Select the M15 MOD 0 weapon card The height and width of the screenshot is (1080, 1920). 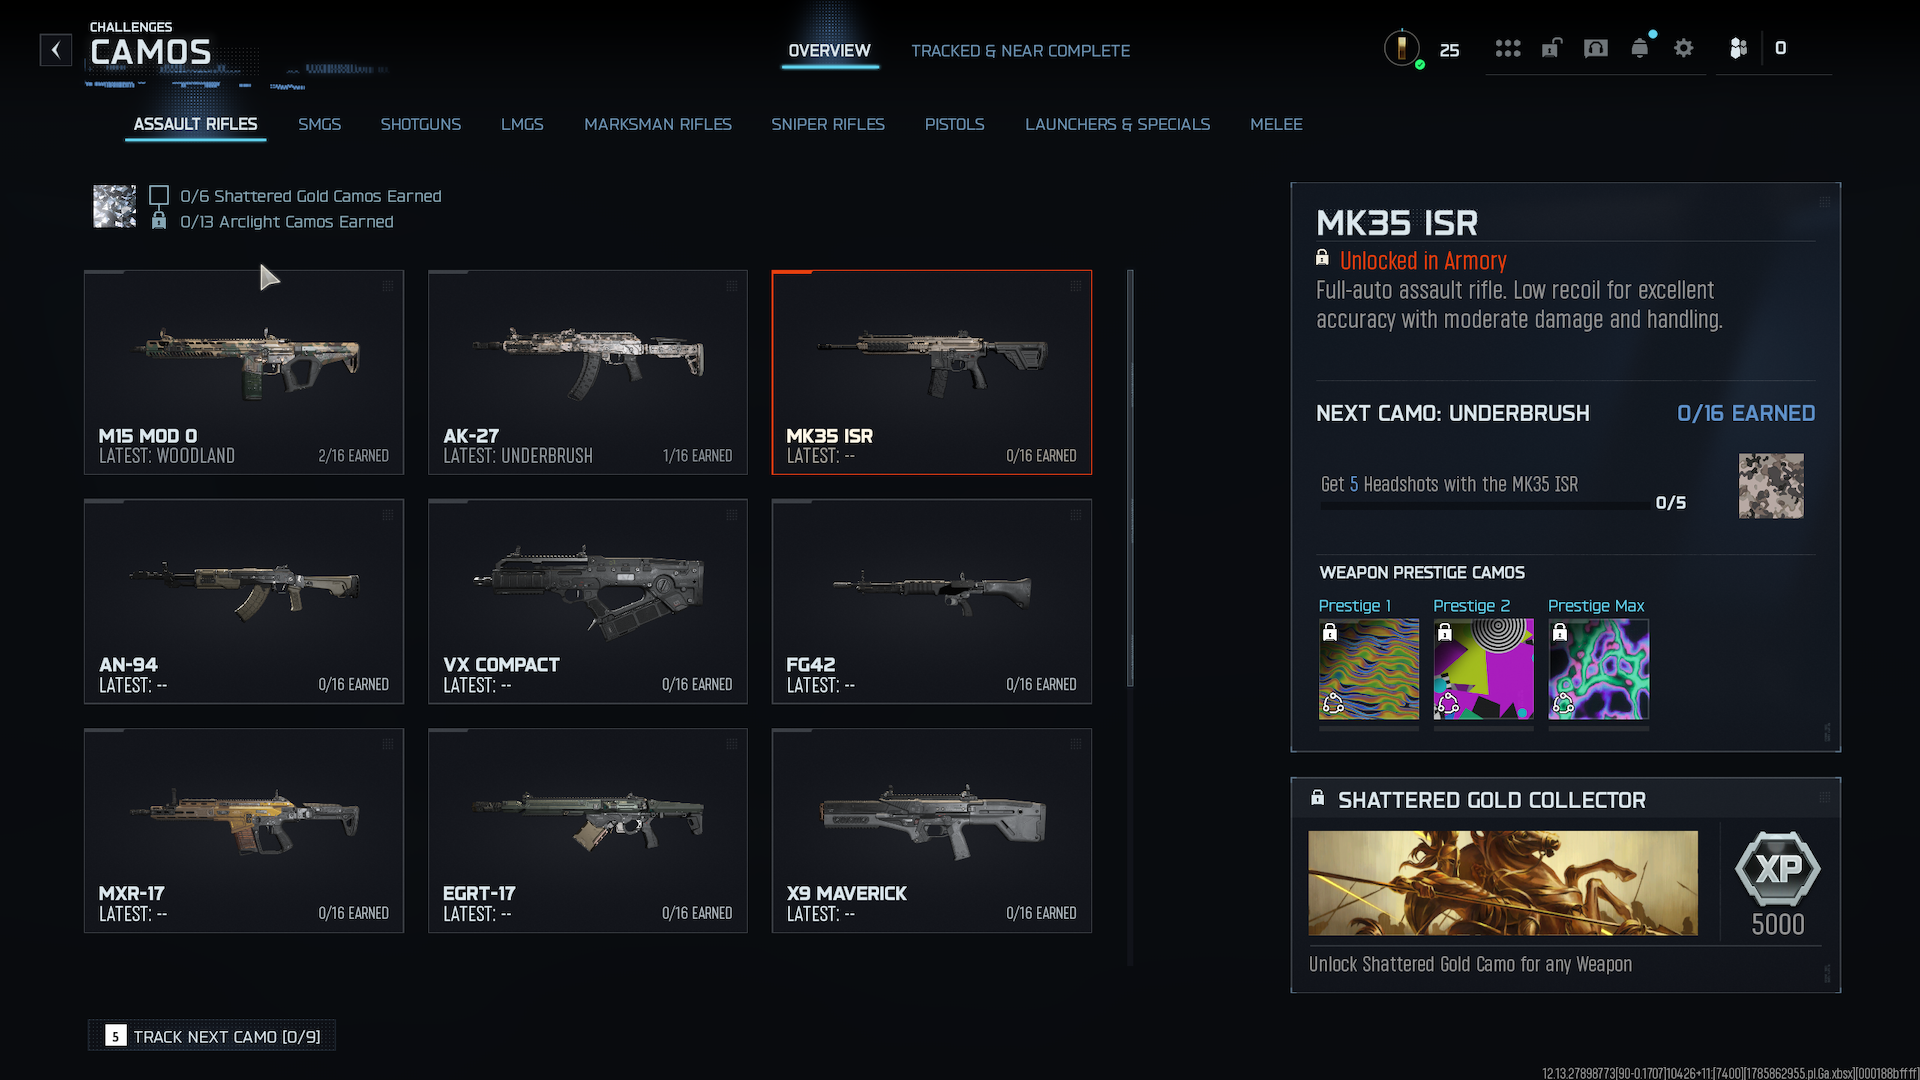click(x=244, y=372)
